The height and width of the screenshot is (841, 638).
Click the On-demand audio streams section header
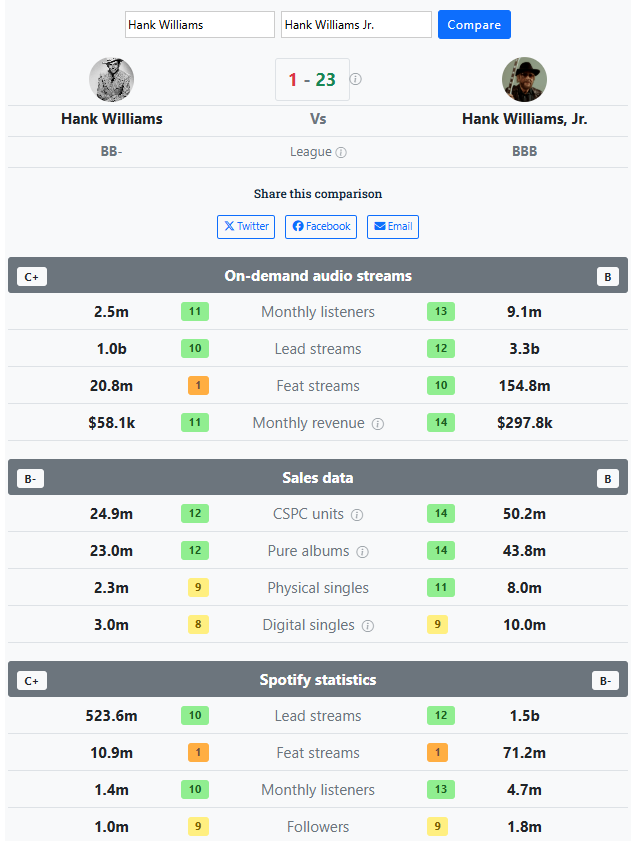(x=318, y=275)
